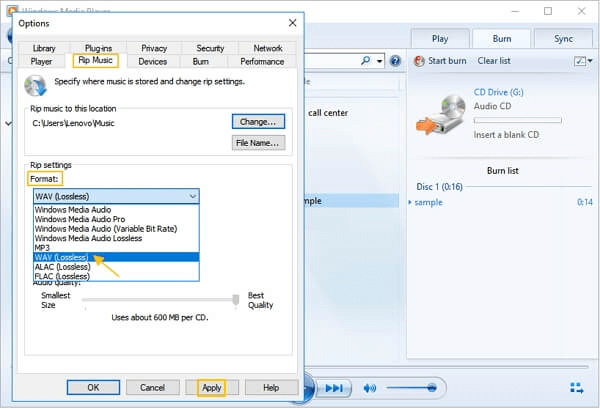
Task: Select FLAC (Lossless) format
Action: pyautogui.click(x=116, y=276)
